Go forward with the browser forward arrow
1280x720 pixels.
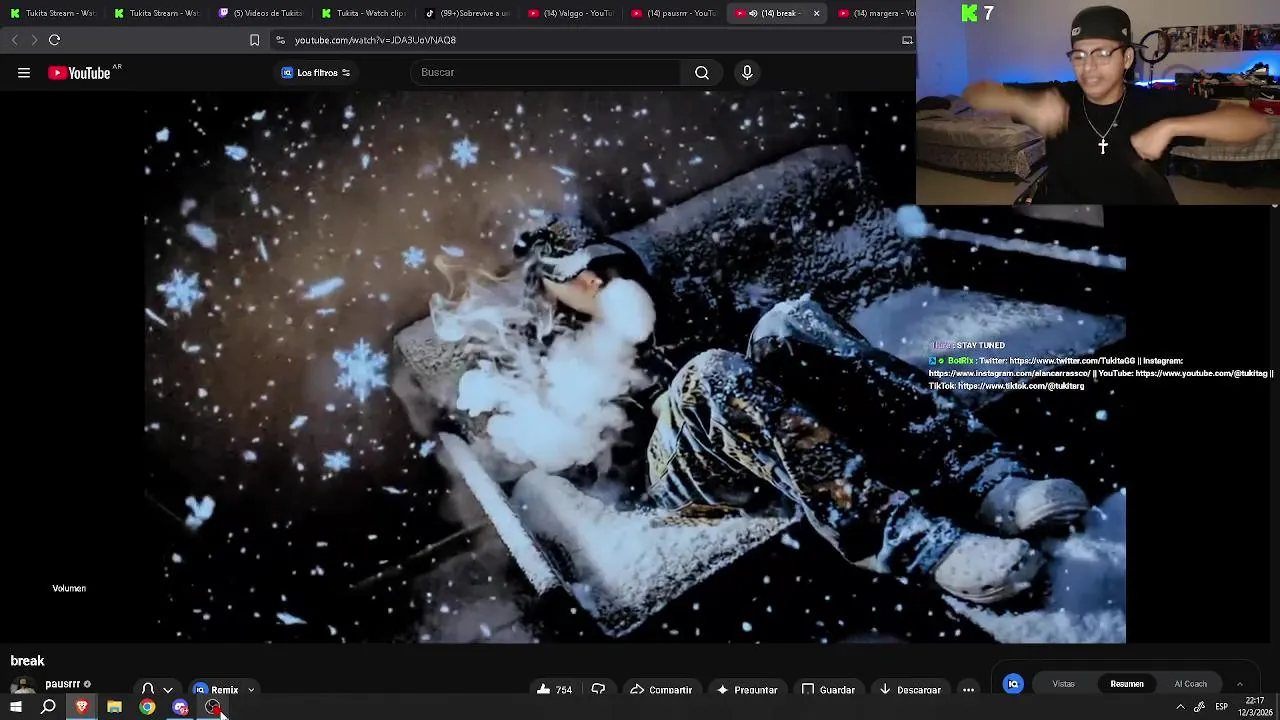point(34,40)
